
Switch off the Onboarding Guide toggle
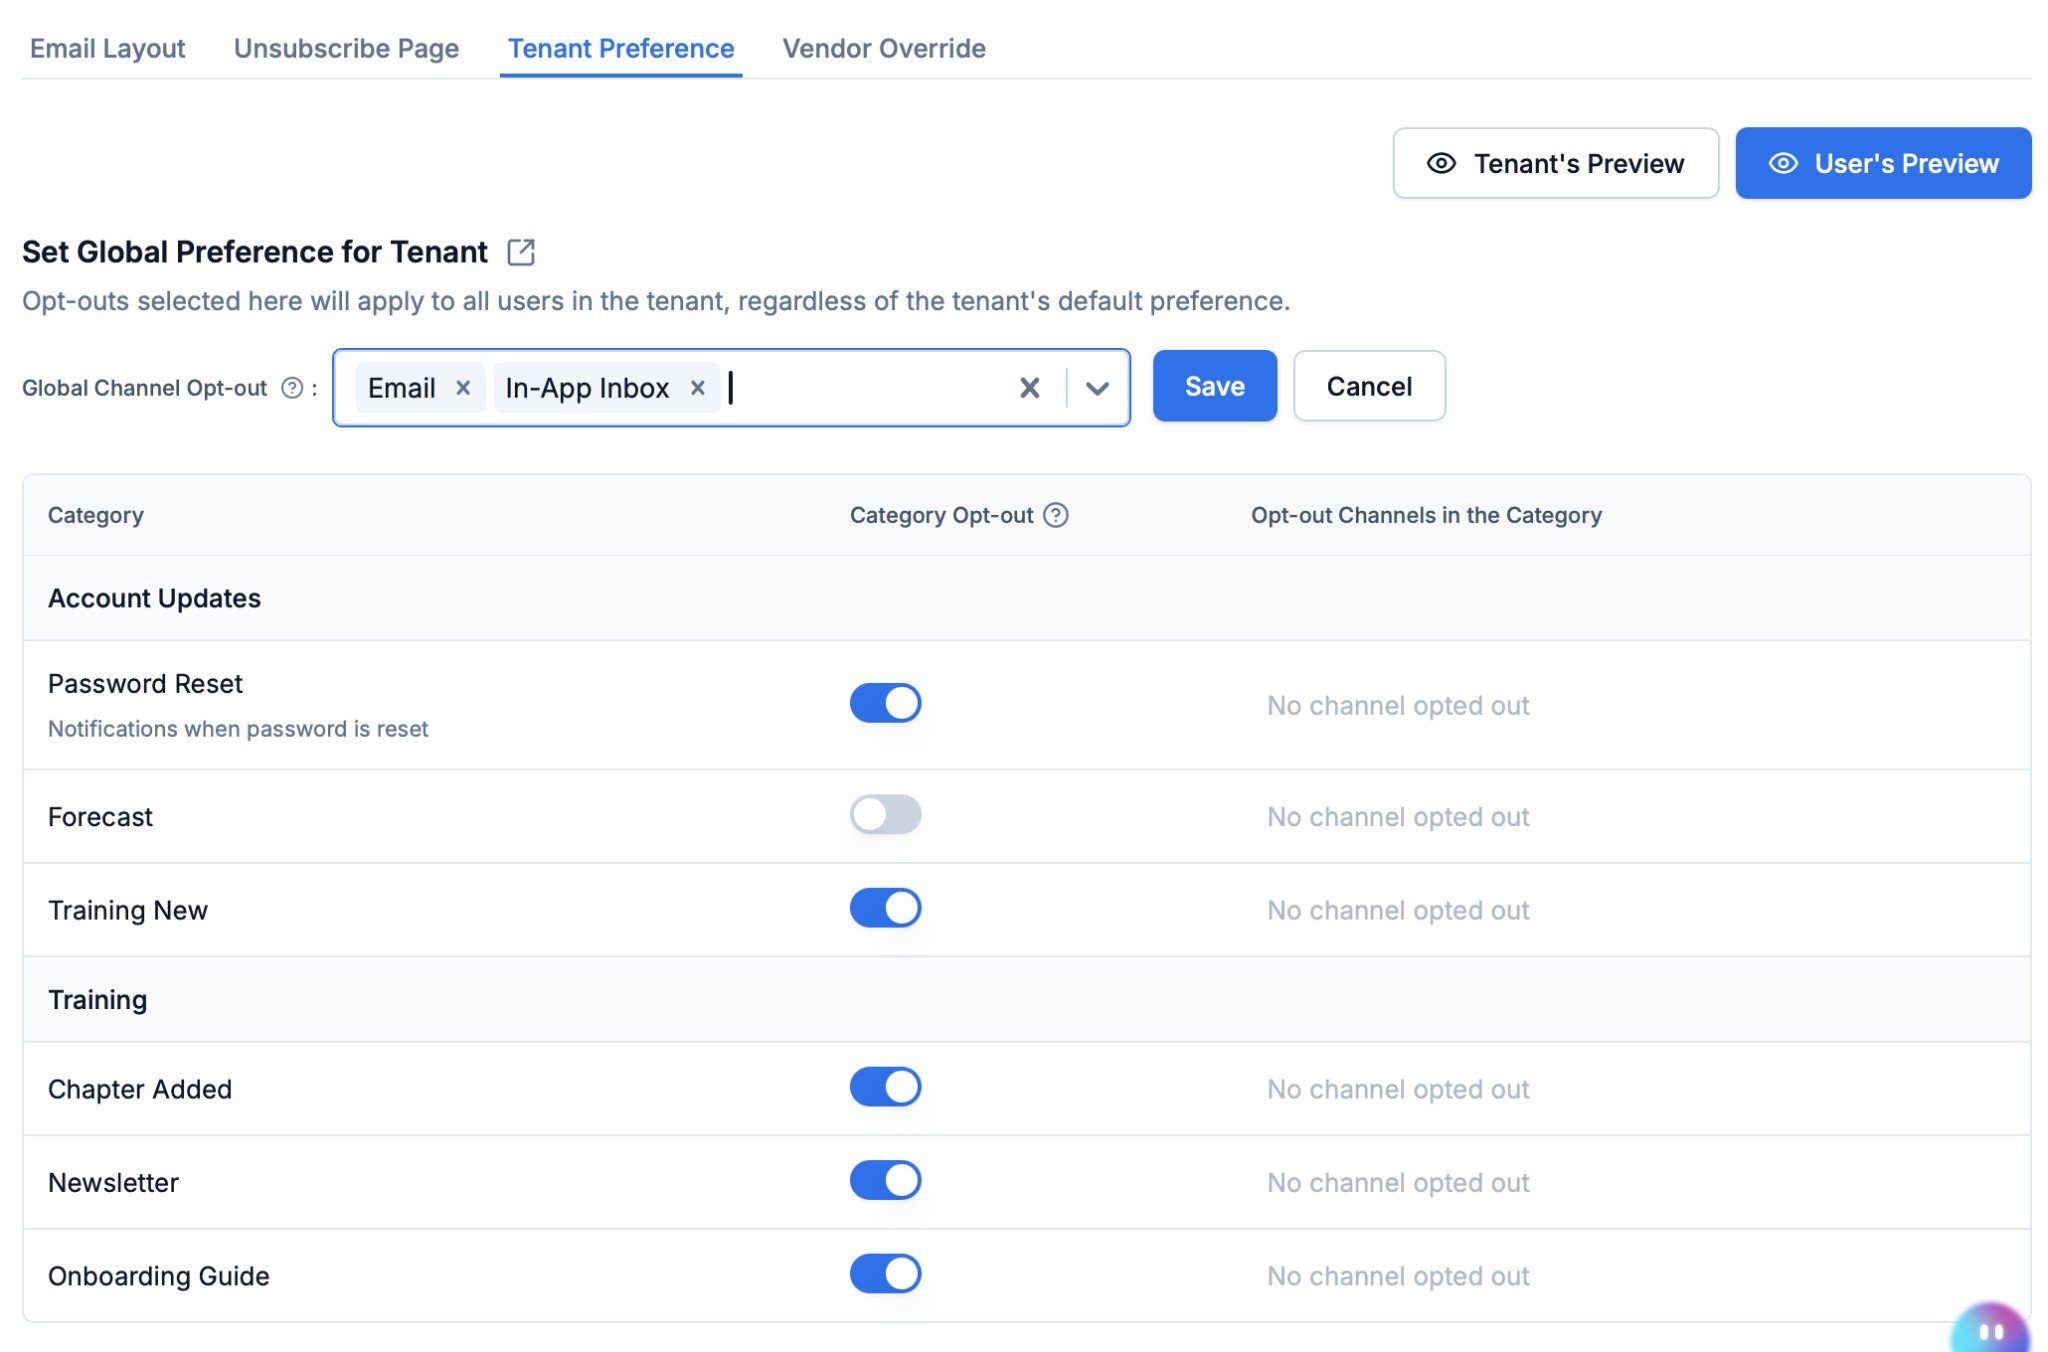click(885, 1274)
